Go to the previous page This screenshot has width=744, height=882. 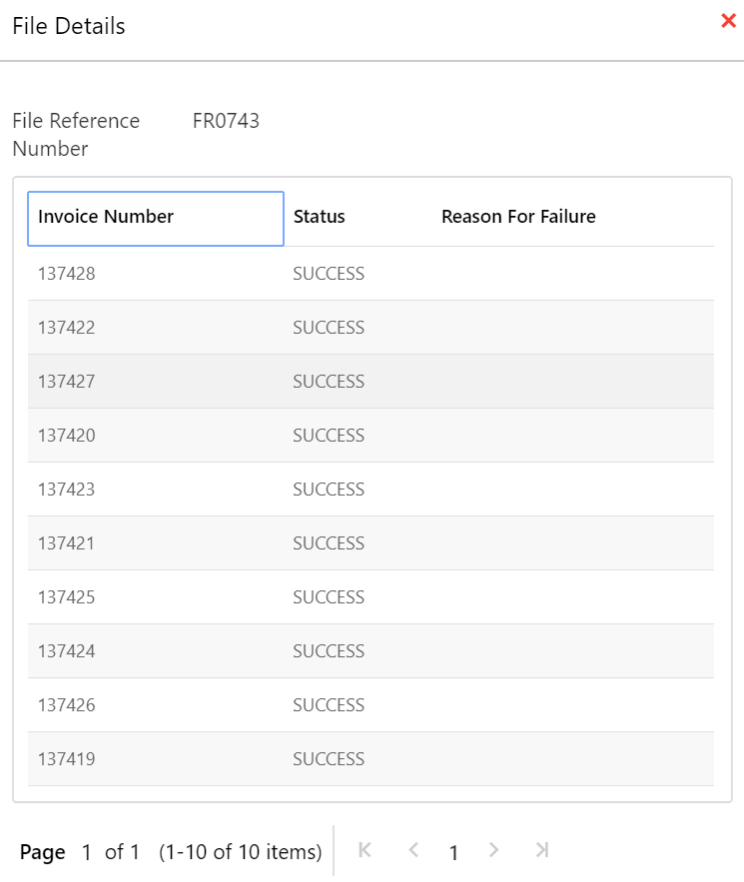[x=413, y=850]
